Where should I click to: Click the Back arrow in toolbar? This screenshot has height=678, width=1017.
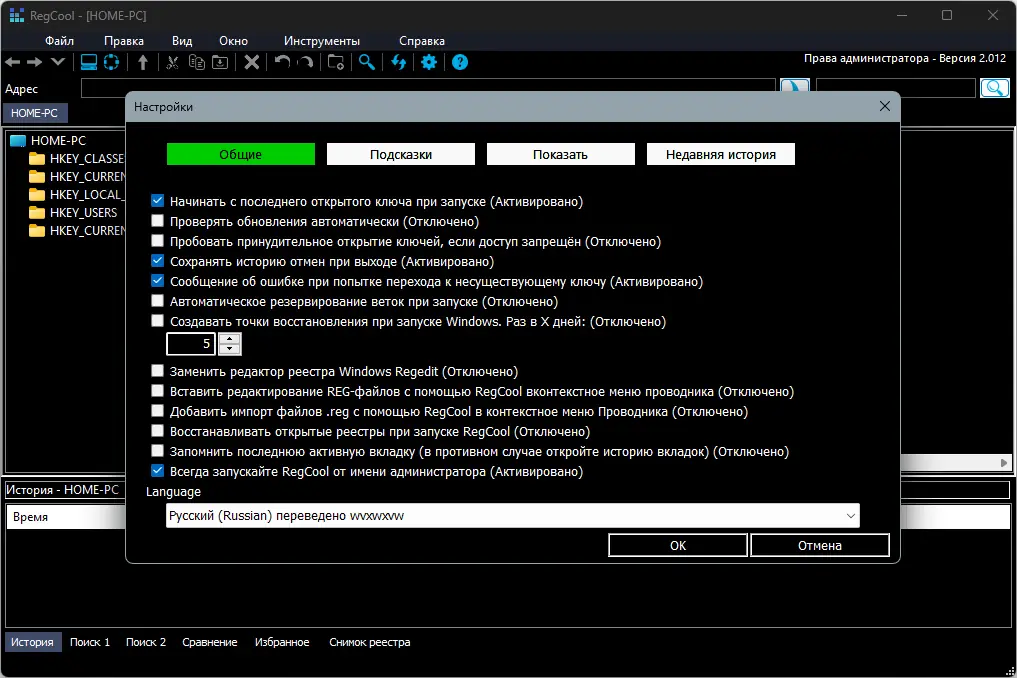pyautogui.click(x=13, y=62)
